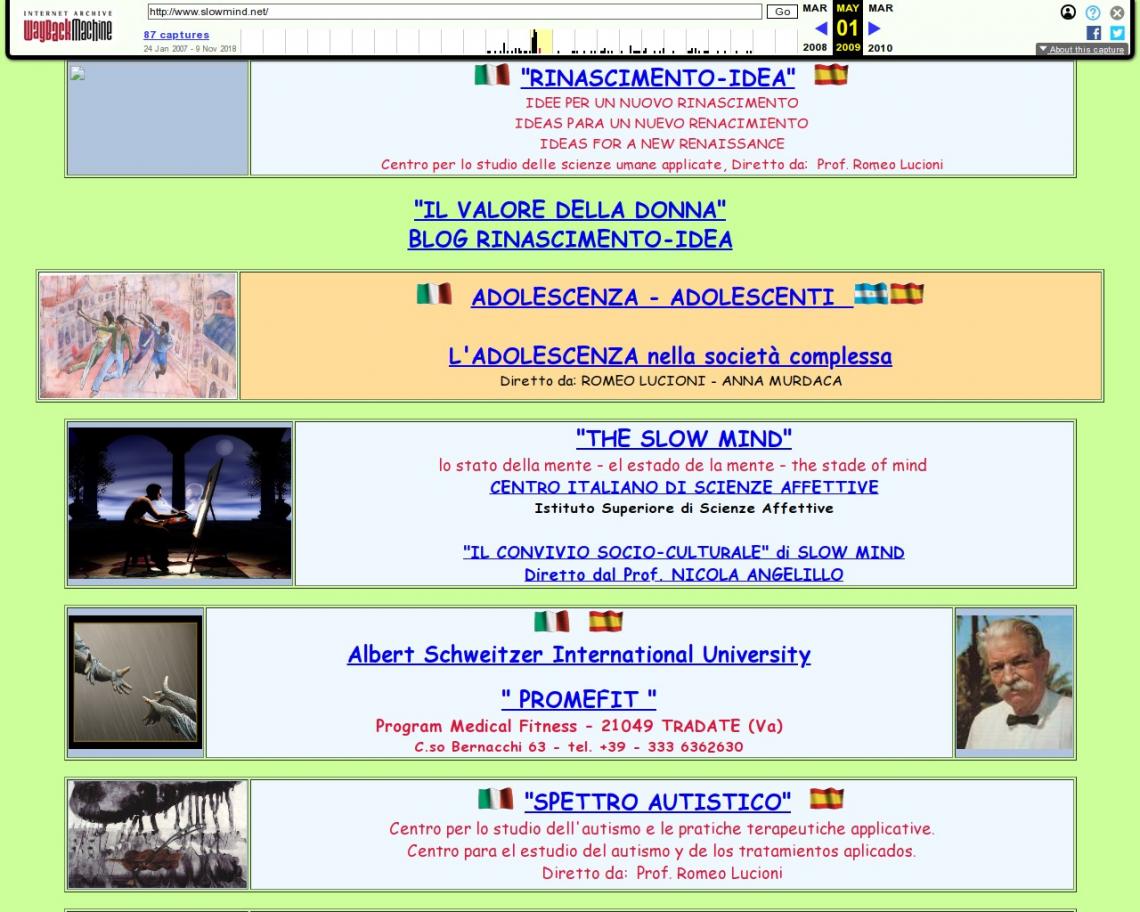Click the reaching hands image
1140x912 pixels.
click(135, 682)
